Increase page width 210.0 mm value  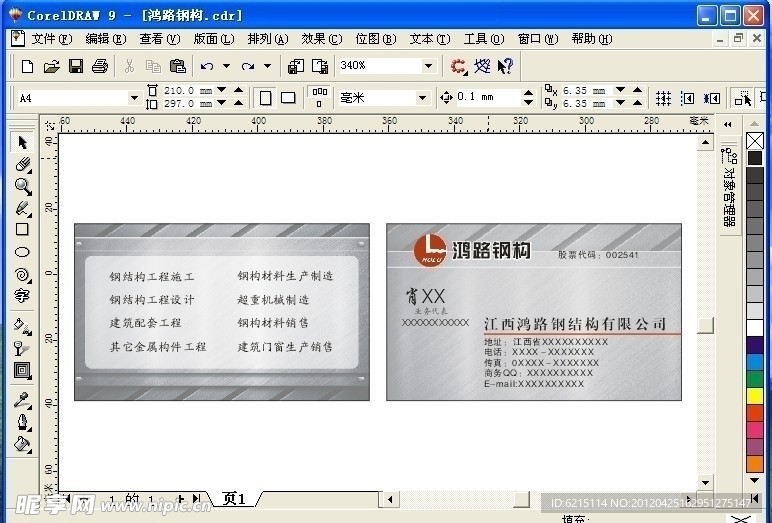point(238,90)
